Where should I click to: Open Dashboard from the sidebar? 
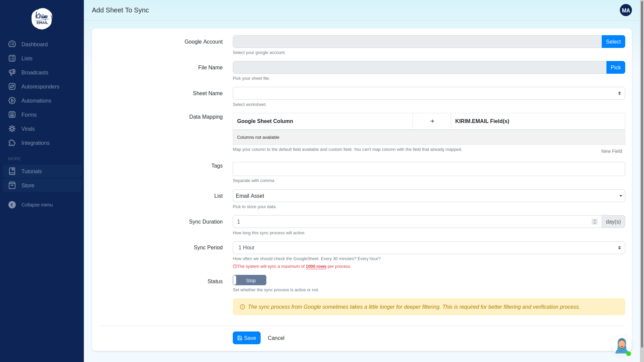point(34,44)
